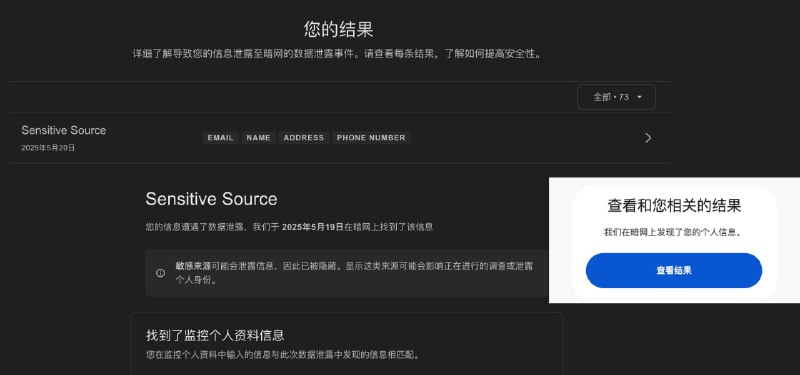Click the 查看和您相关的结果 card title
This screenshot has height=375, width=800.
click(x=674, y=206)
